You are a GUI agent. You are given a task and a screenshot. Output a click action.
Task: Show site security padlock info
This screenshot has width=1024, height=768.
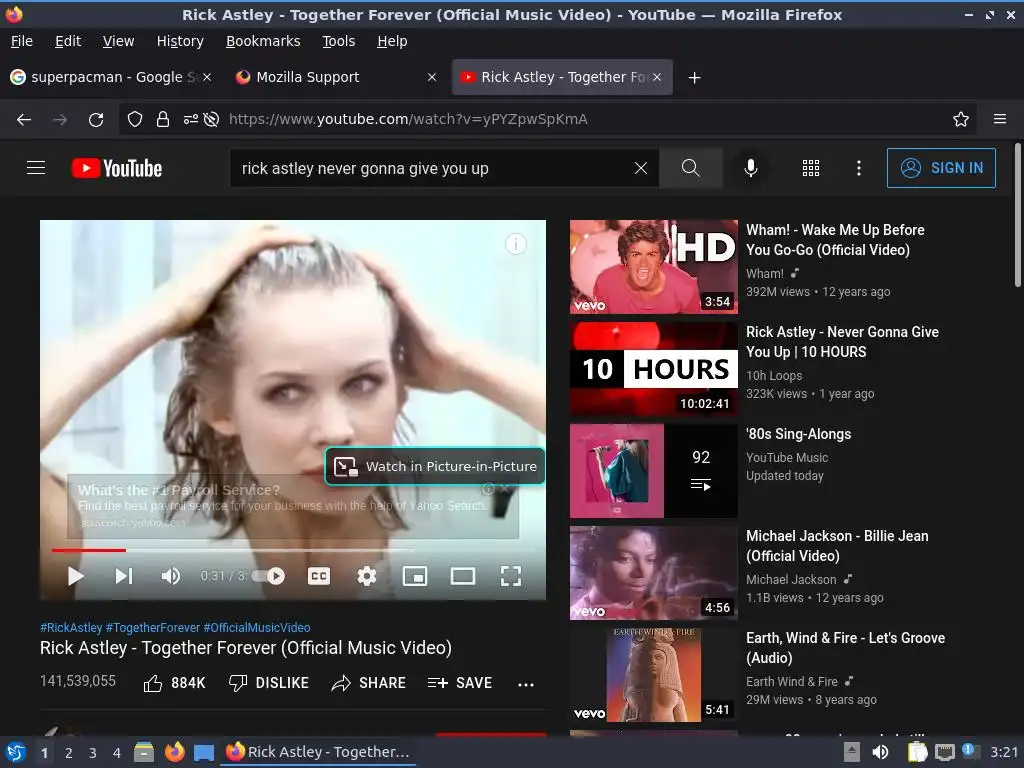163,120
